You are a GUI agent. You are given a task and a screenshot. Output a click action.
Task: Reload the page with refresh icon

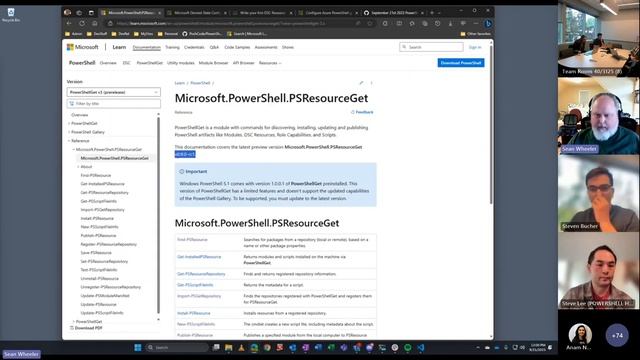tap(82, 23)
